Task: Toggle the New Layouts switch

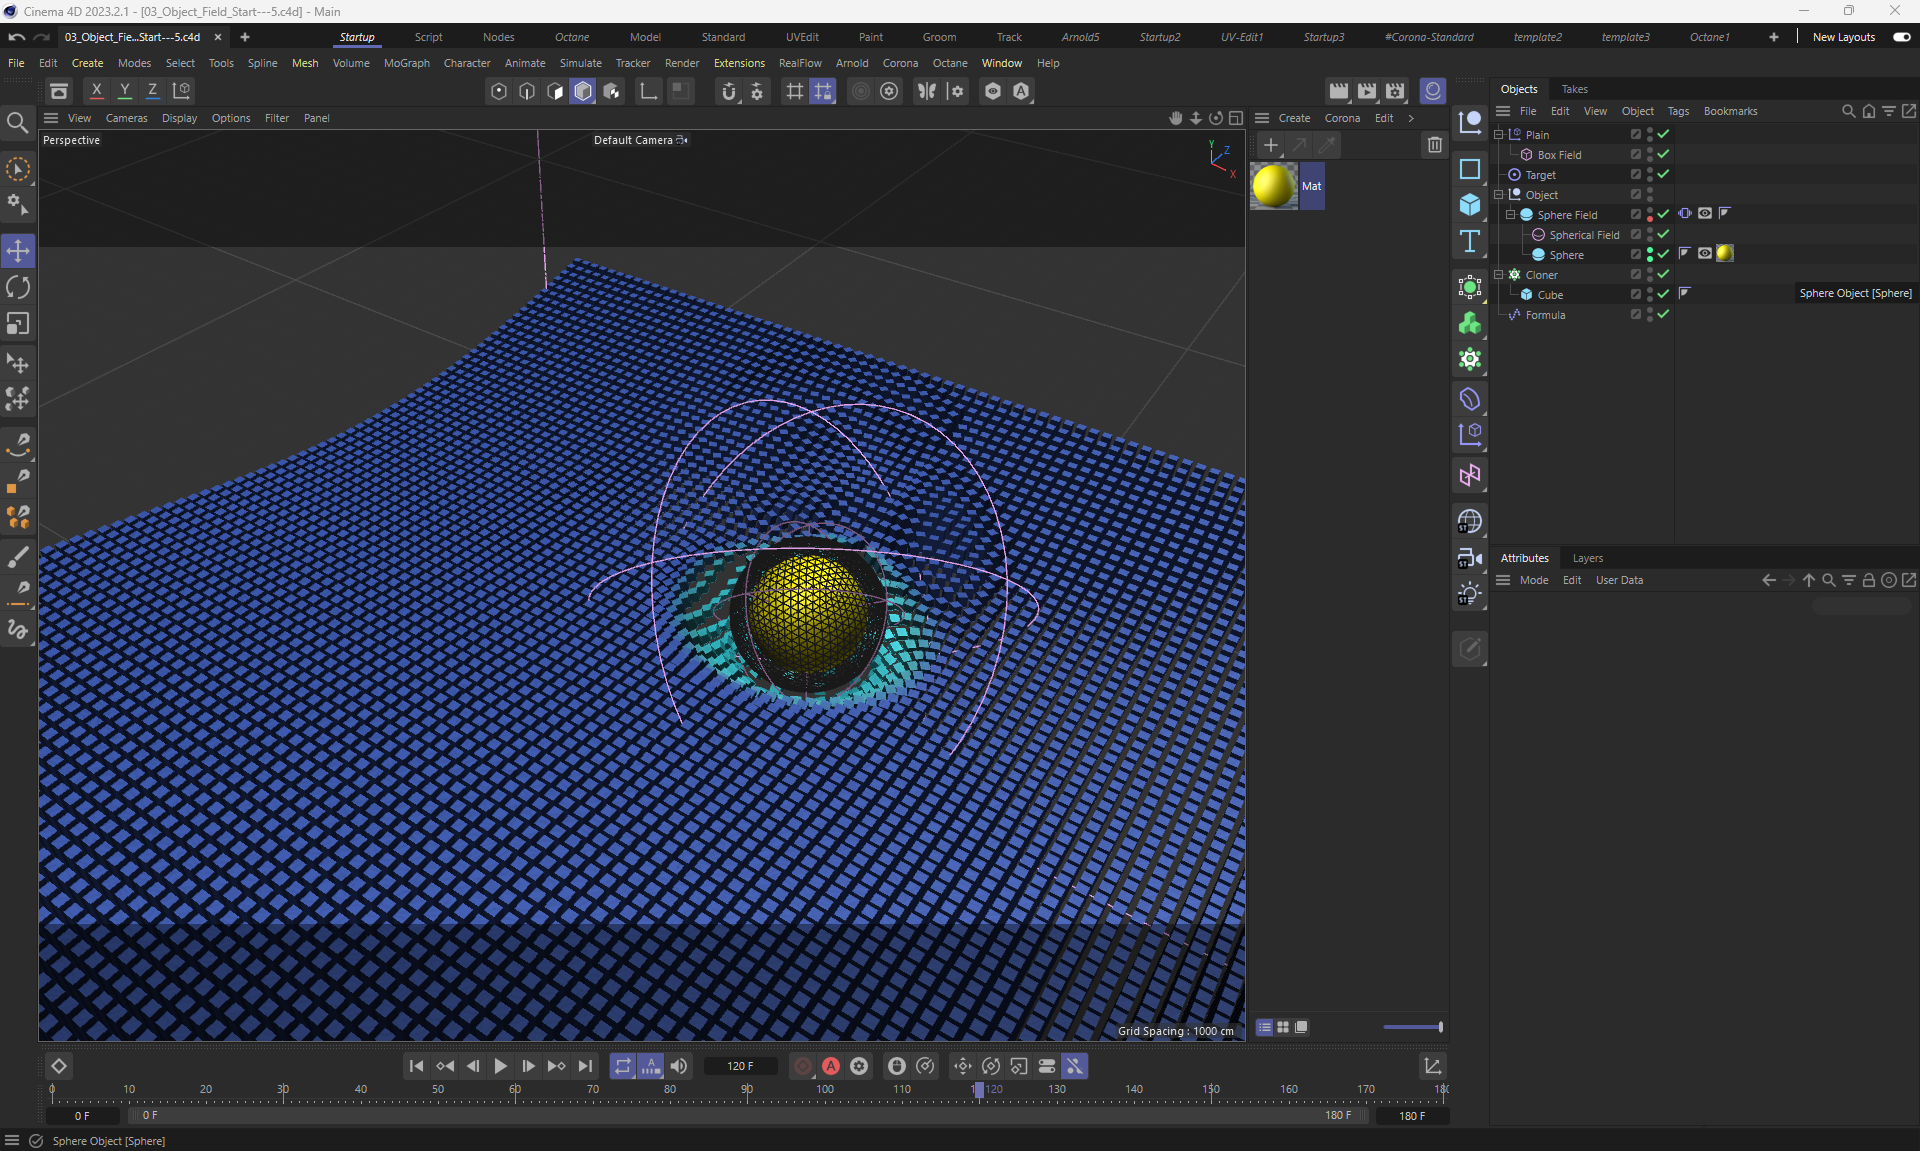Action: tap(1901, 37)
